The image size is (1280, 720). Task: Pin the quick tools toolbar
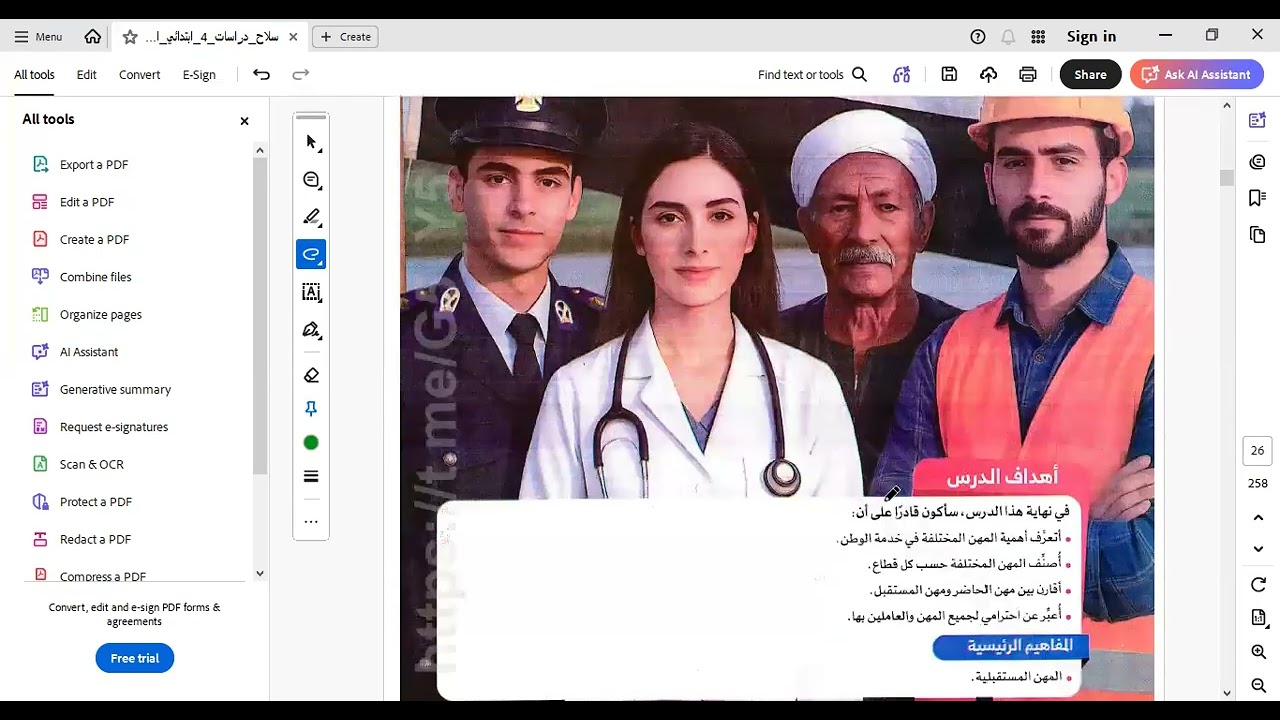tap(311, 409)
